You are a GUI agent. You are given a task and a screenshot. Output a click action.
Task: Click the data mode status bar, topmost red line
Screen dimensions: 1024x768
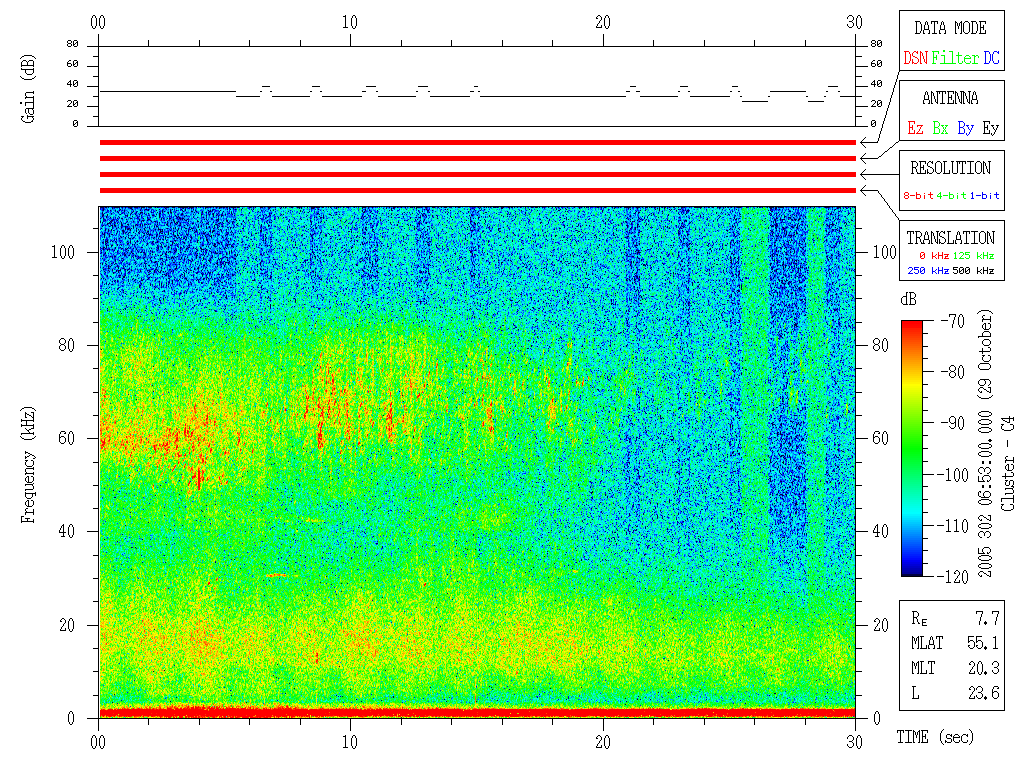click(x=477, y=142)
